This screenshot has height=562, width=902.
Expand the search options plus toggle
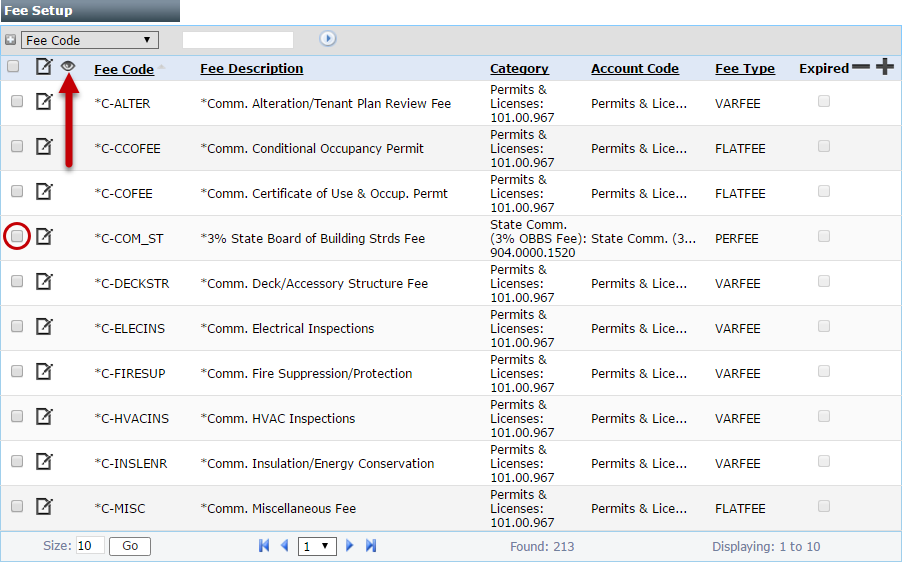click(x=10, y=40)
